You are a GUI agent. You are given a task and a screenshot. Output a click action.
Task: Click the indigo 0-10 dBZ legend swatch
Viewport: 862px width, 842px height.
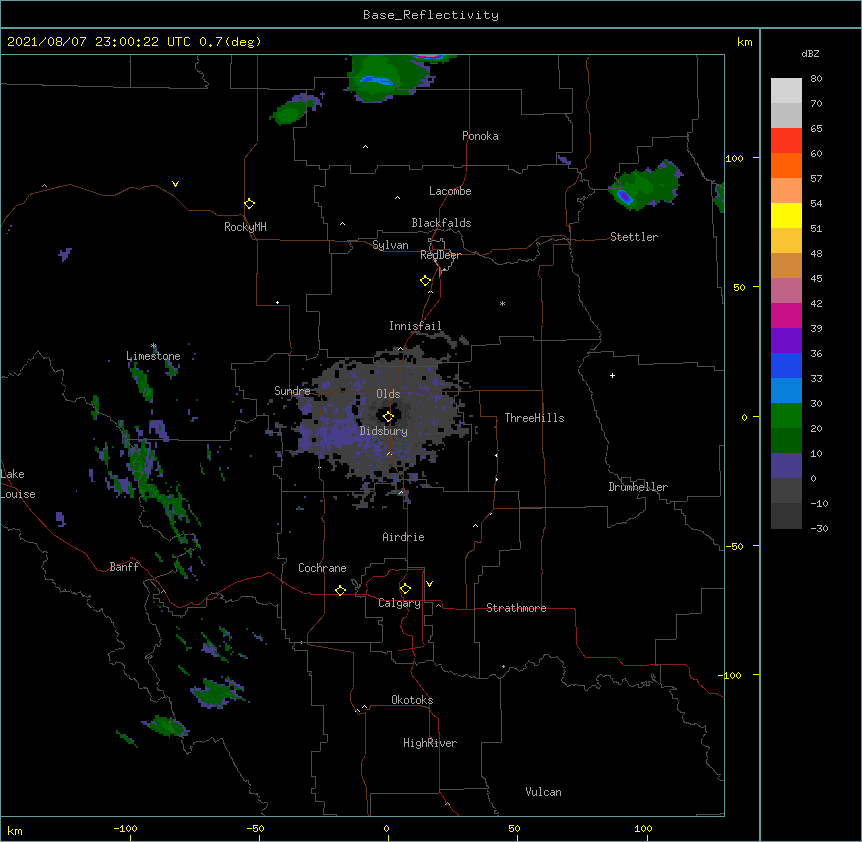tap(786, 466)
